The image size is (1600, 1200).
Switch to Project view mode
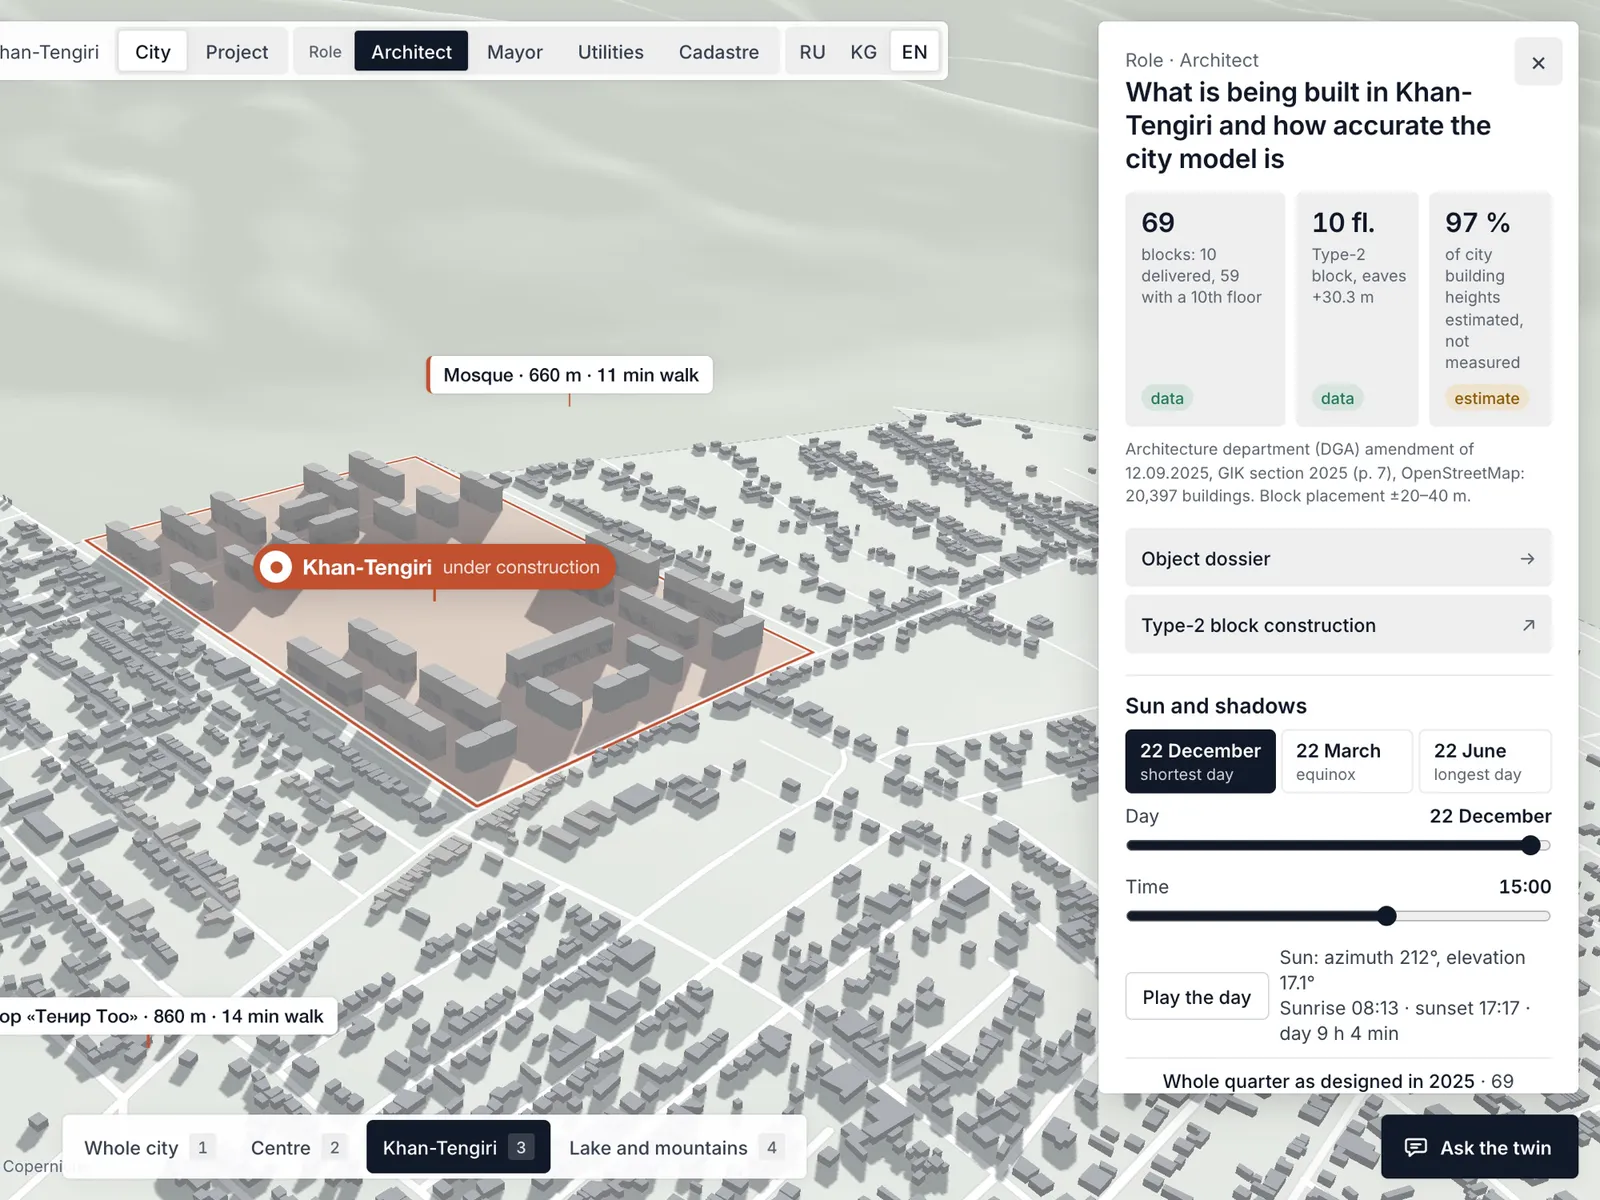pos(237,52)
